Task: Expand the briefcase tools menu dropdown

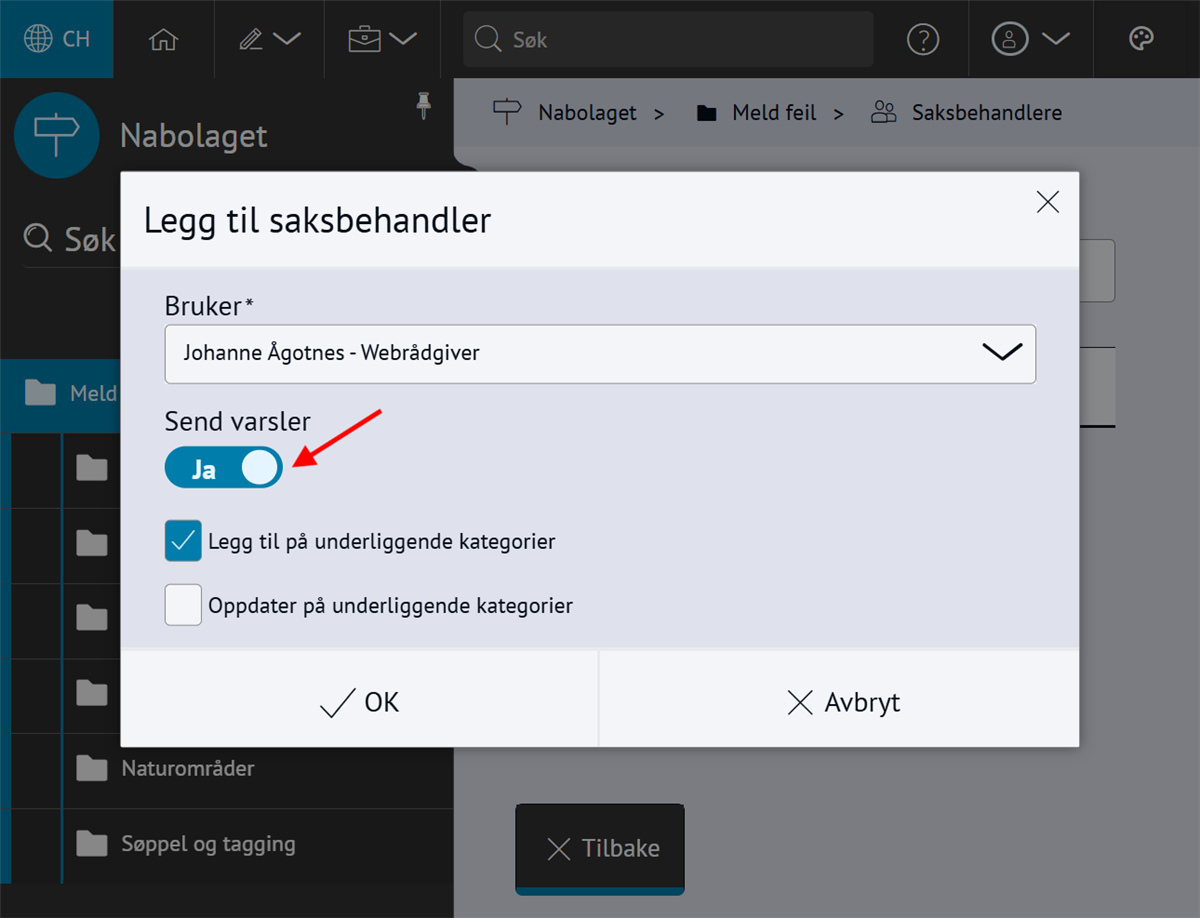Action: (x=381, y=39)
